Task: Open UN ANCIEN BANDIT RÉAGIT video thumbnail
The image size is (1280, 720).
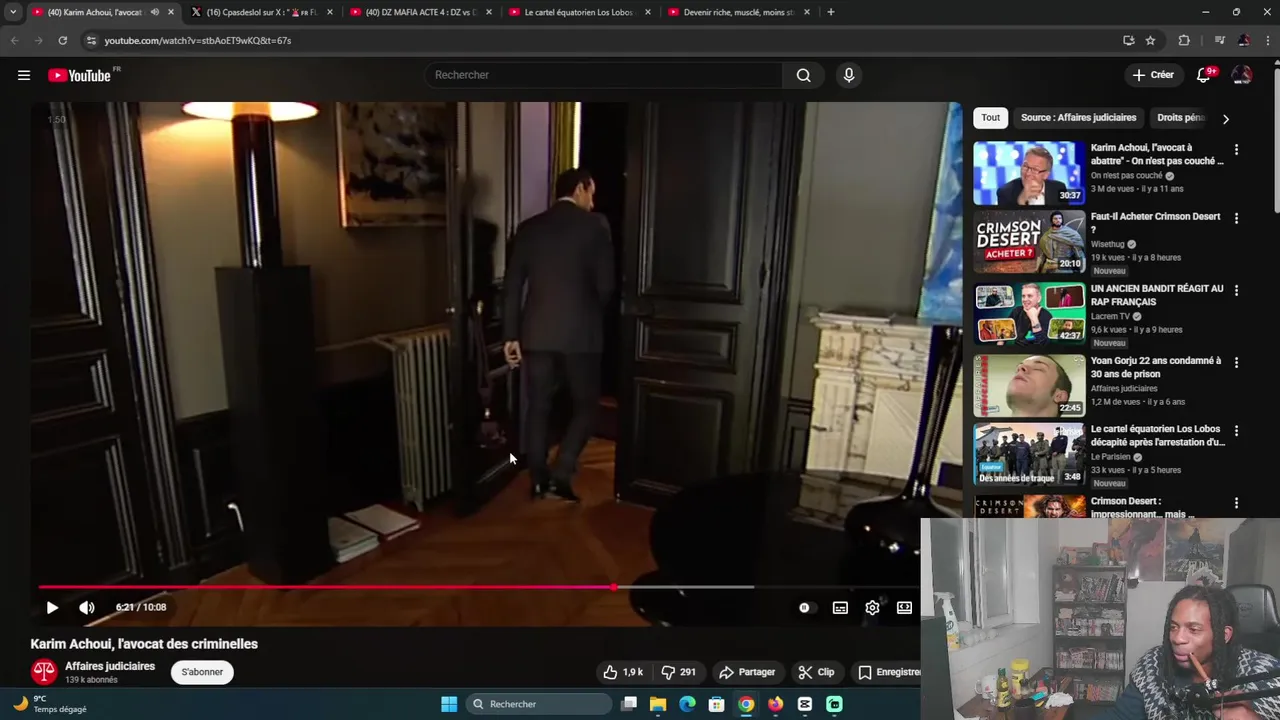Action: 1029,313
